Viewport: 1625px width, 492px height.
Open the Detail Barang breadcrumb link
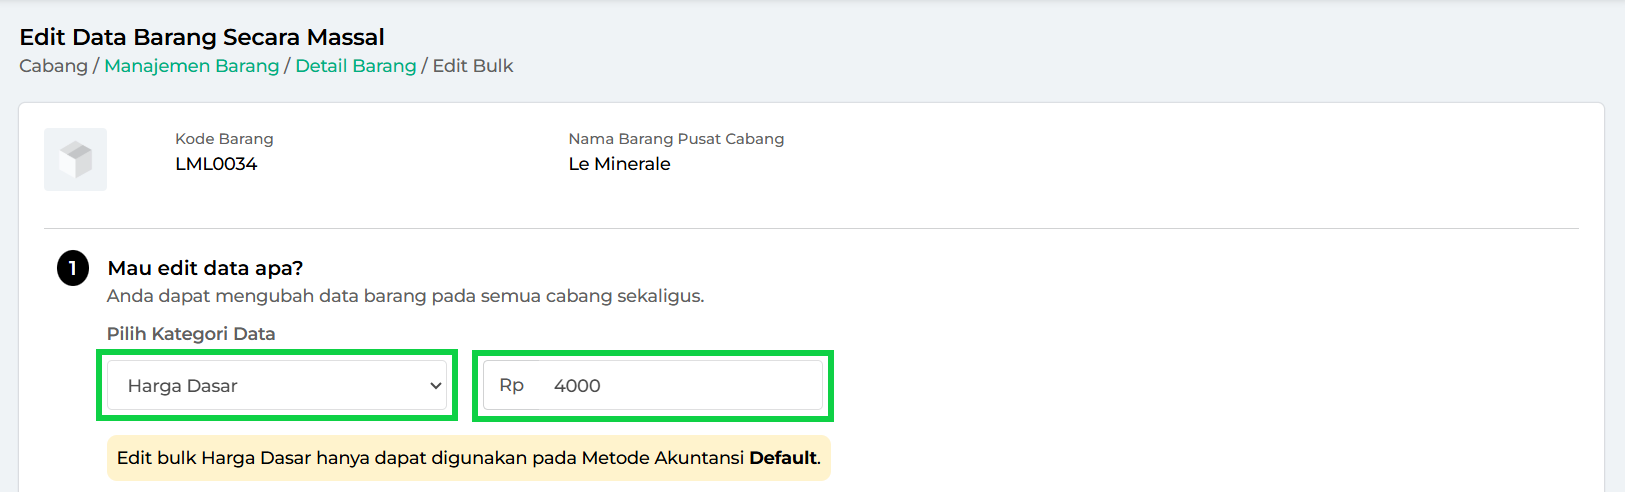(x=355, y=66)
